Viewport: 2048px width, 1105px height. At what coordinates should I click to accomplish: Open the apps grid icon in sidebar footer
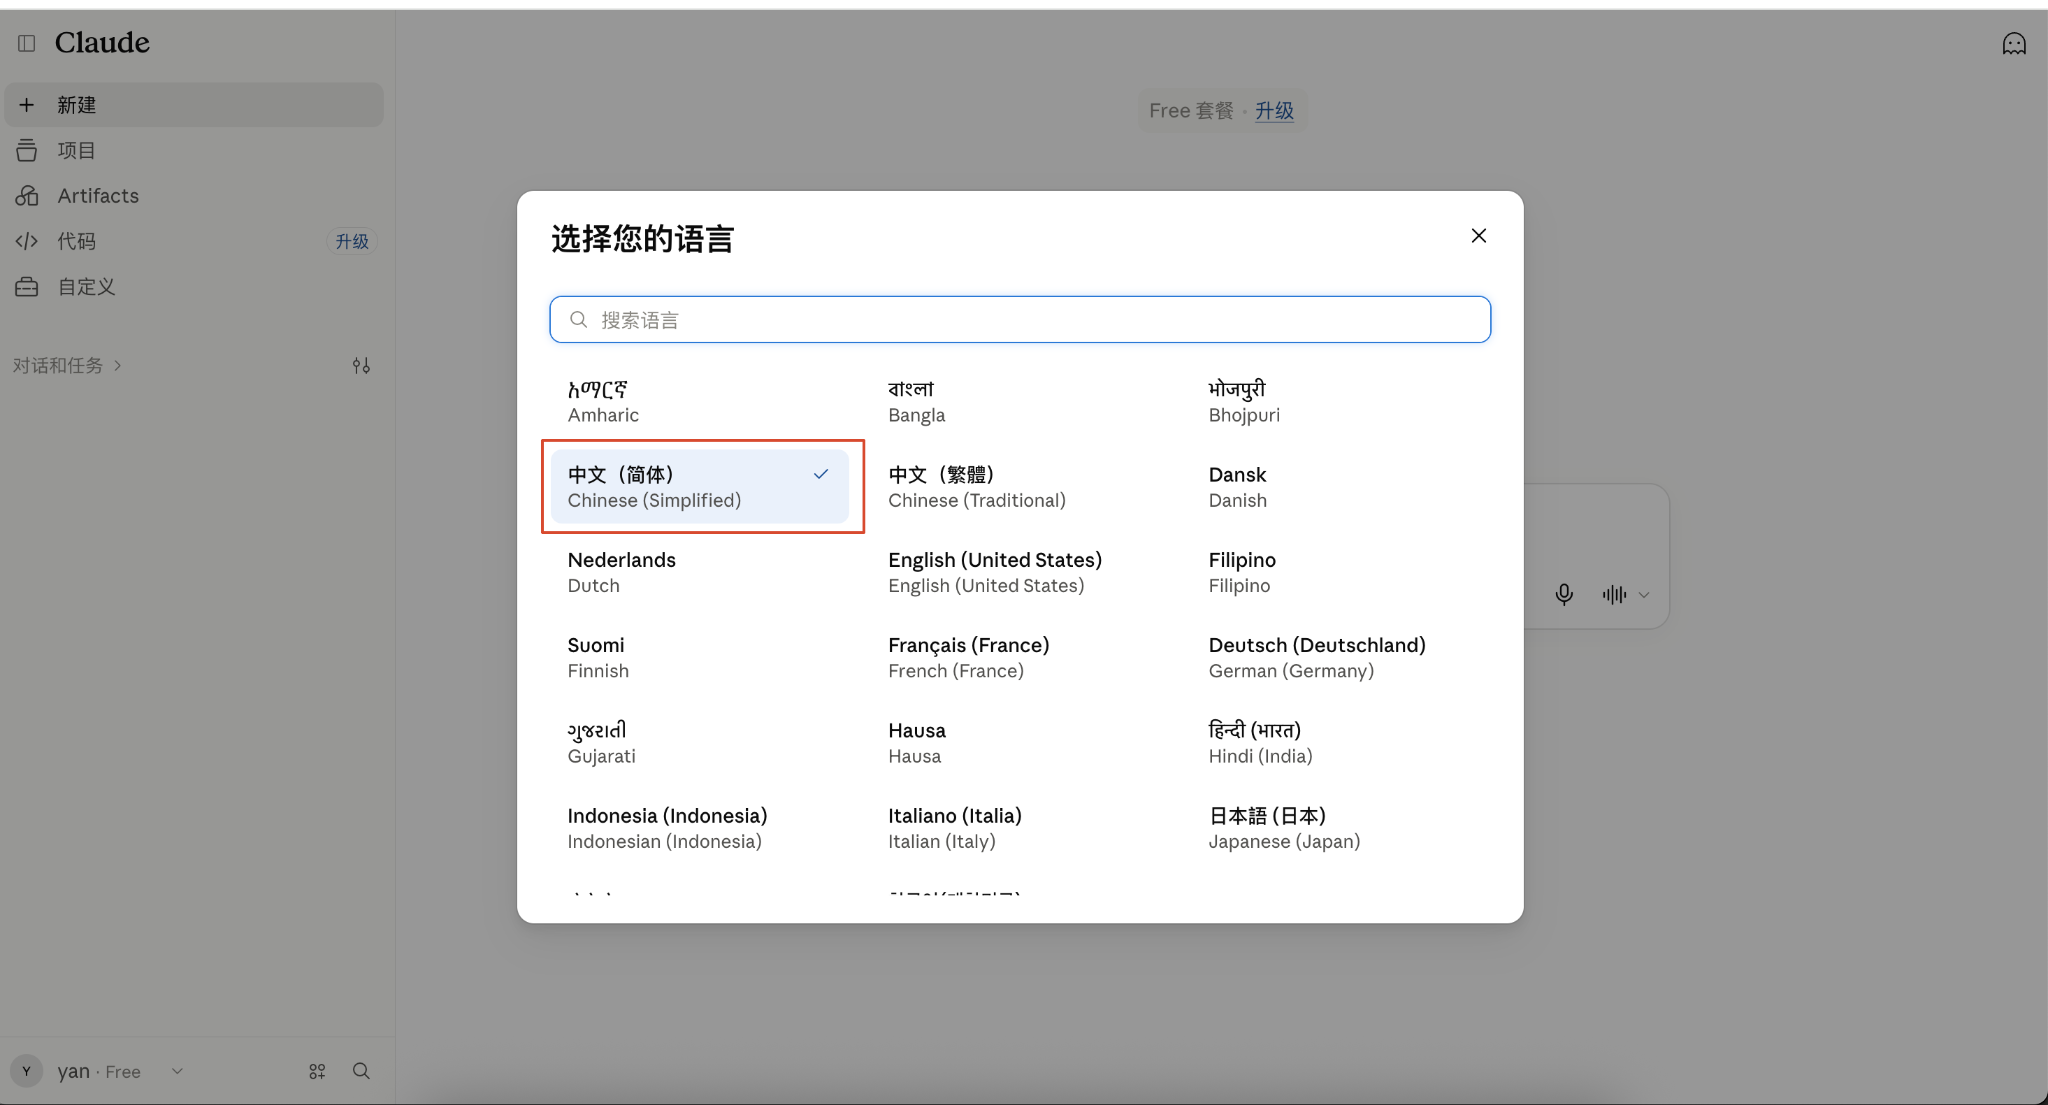pyautogui.click(x=317, y=1071)
